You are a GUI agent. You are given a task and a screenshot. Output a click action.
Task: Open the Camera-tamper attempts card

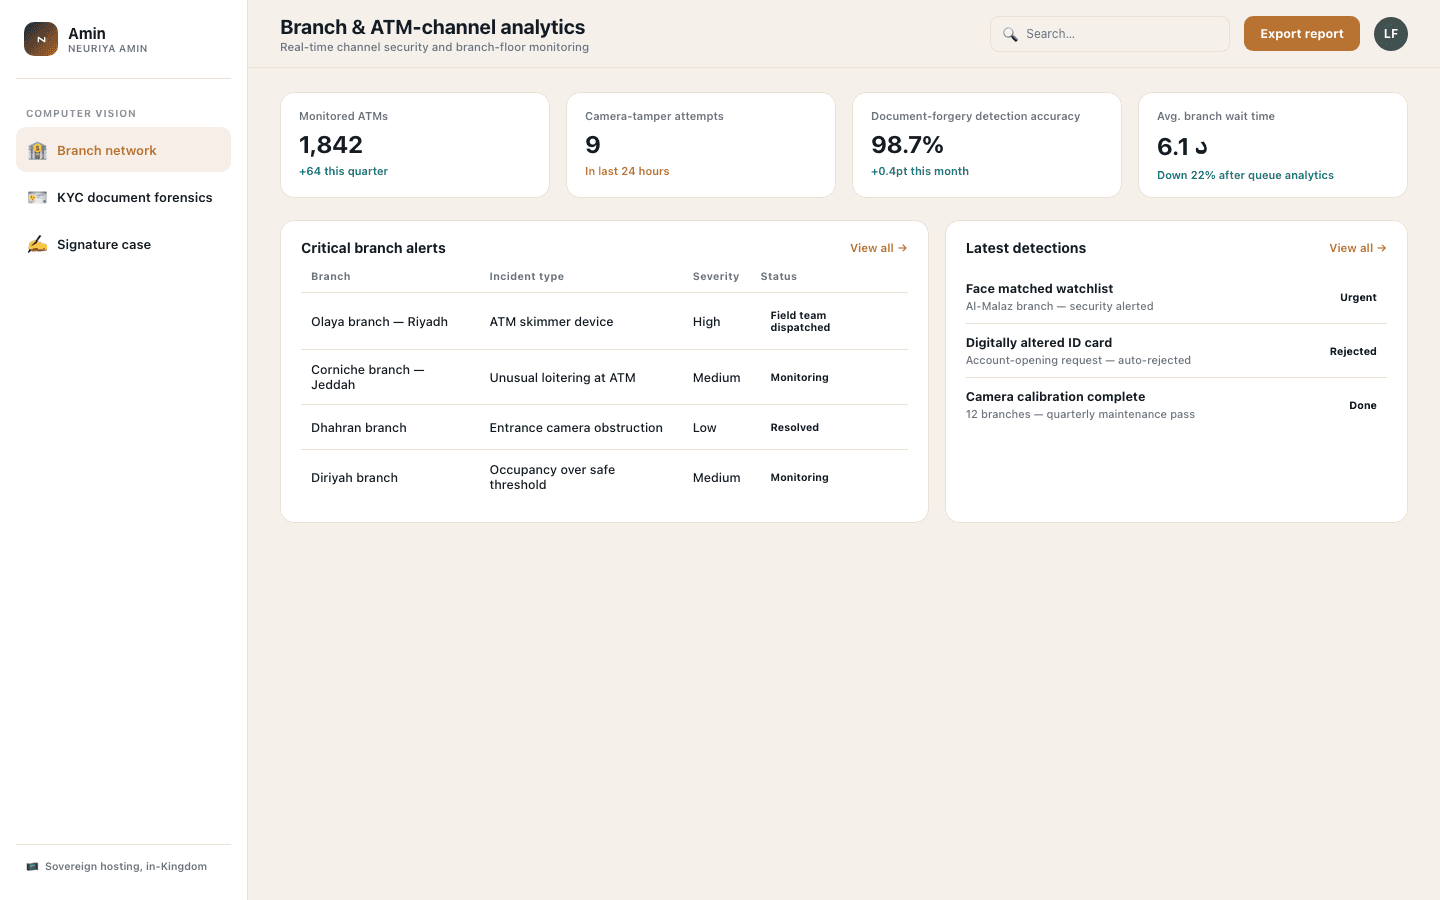701,145
